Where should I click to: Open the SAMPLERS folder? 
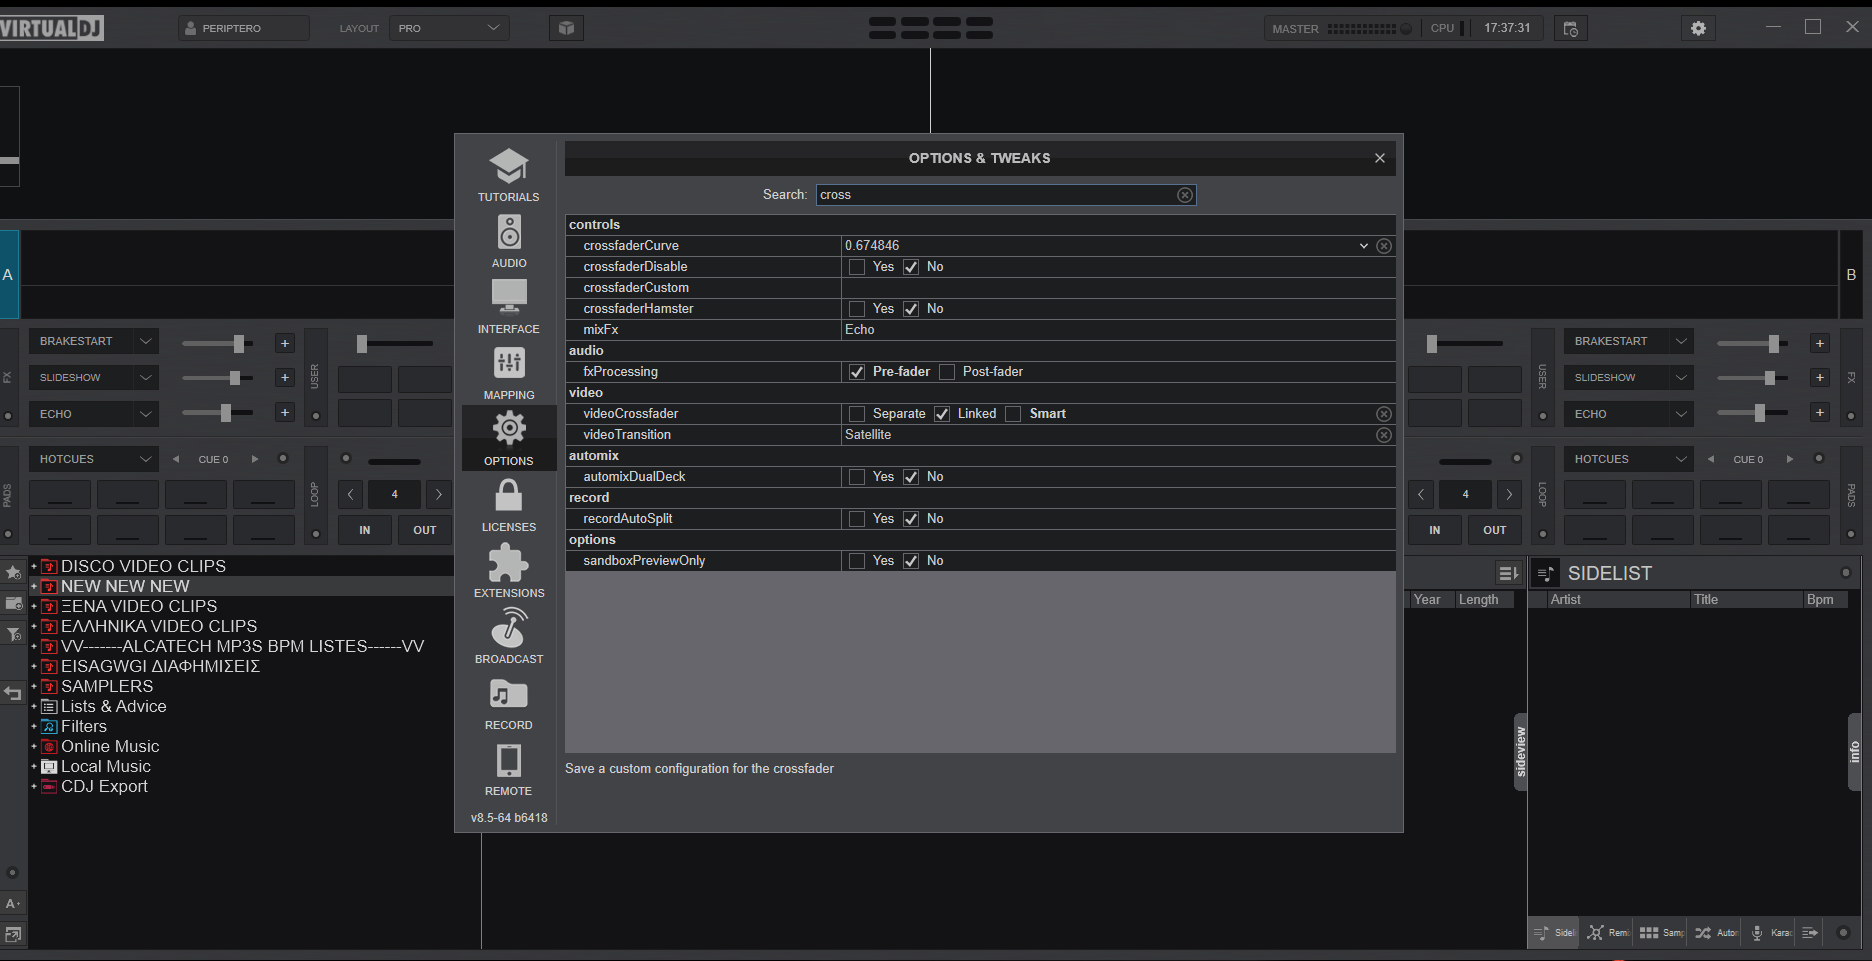coord(107,686)
